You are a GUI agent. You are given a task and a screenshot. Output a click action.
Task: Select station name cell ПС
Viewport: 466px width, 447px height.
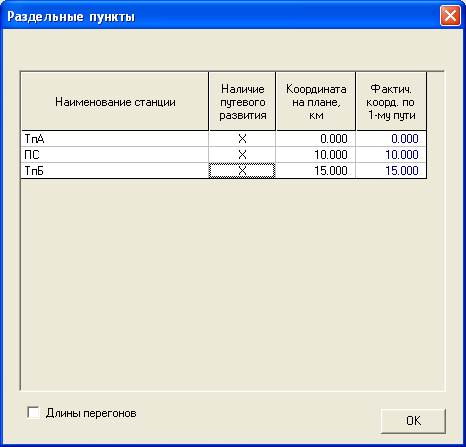tap(115, 155)
